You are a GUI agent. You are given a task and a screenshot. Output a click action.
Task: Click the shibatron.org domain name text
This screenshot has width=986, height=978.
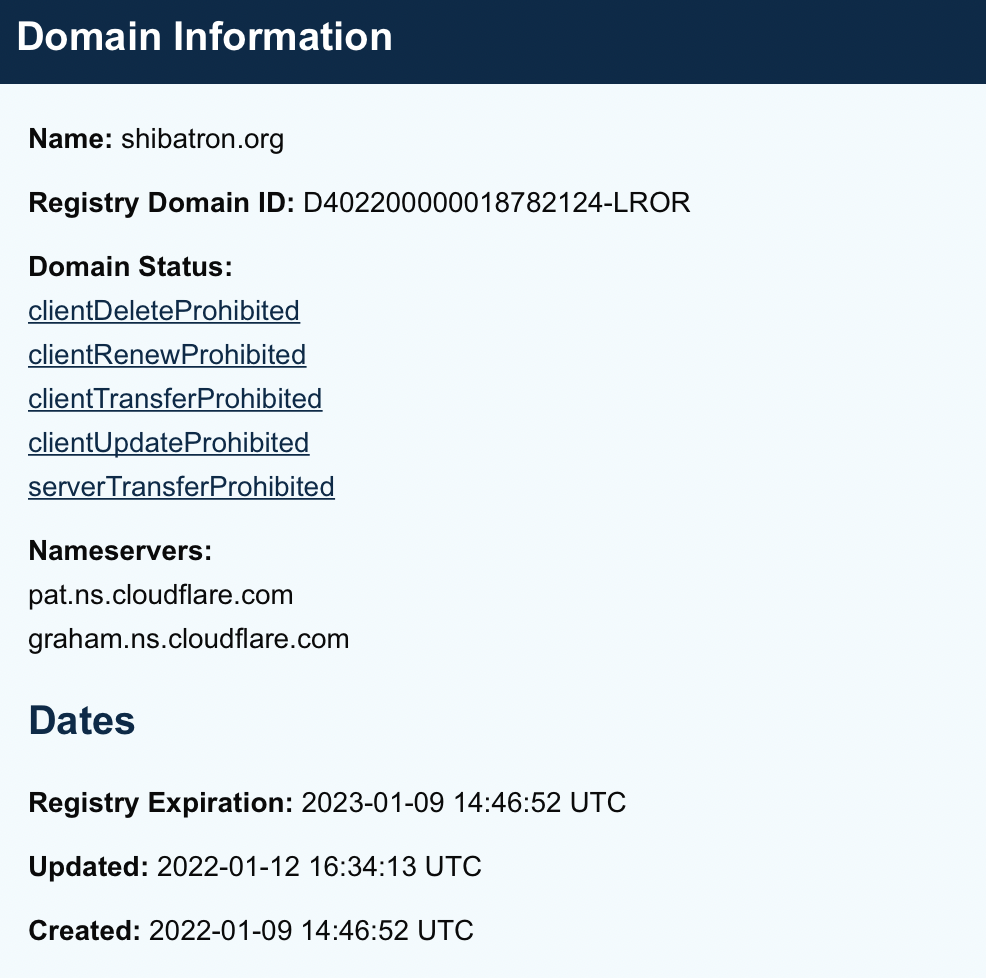tap(202, 139)
